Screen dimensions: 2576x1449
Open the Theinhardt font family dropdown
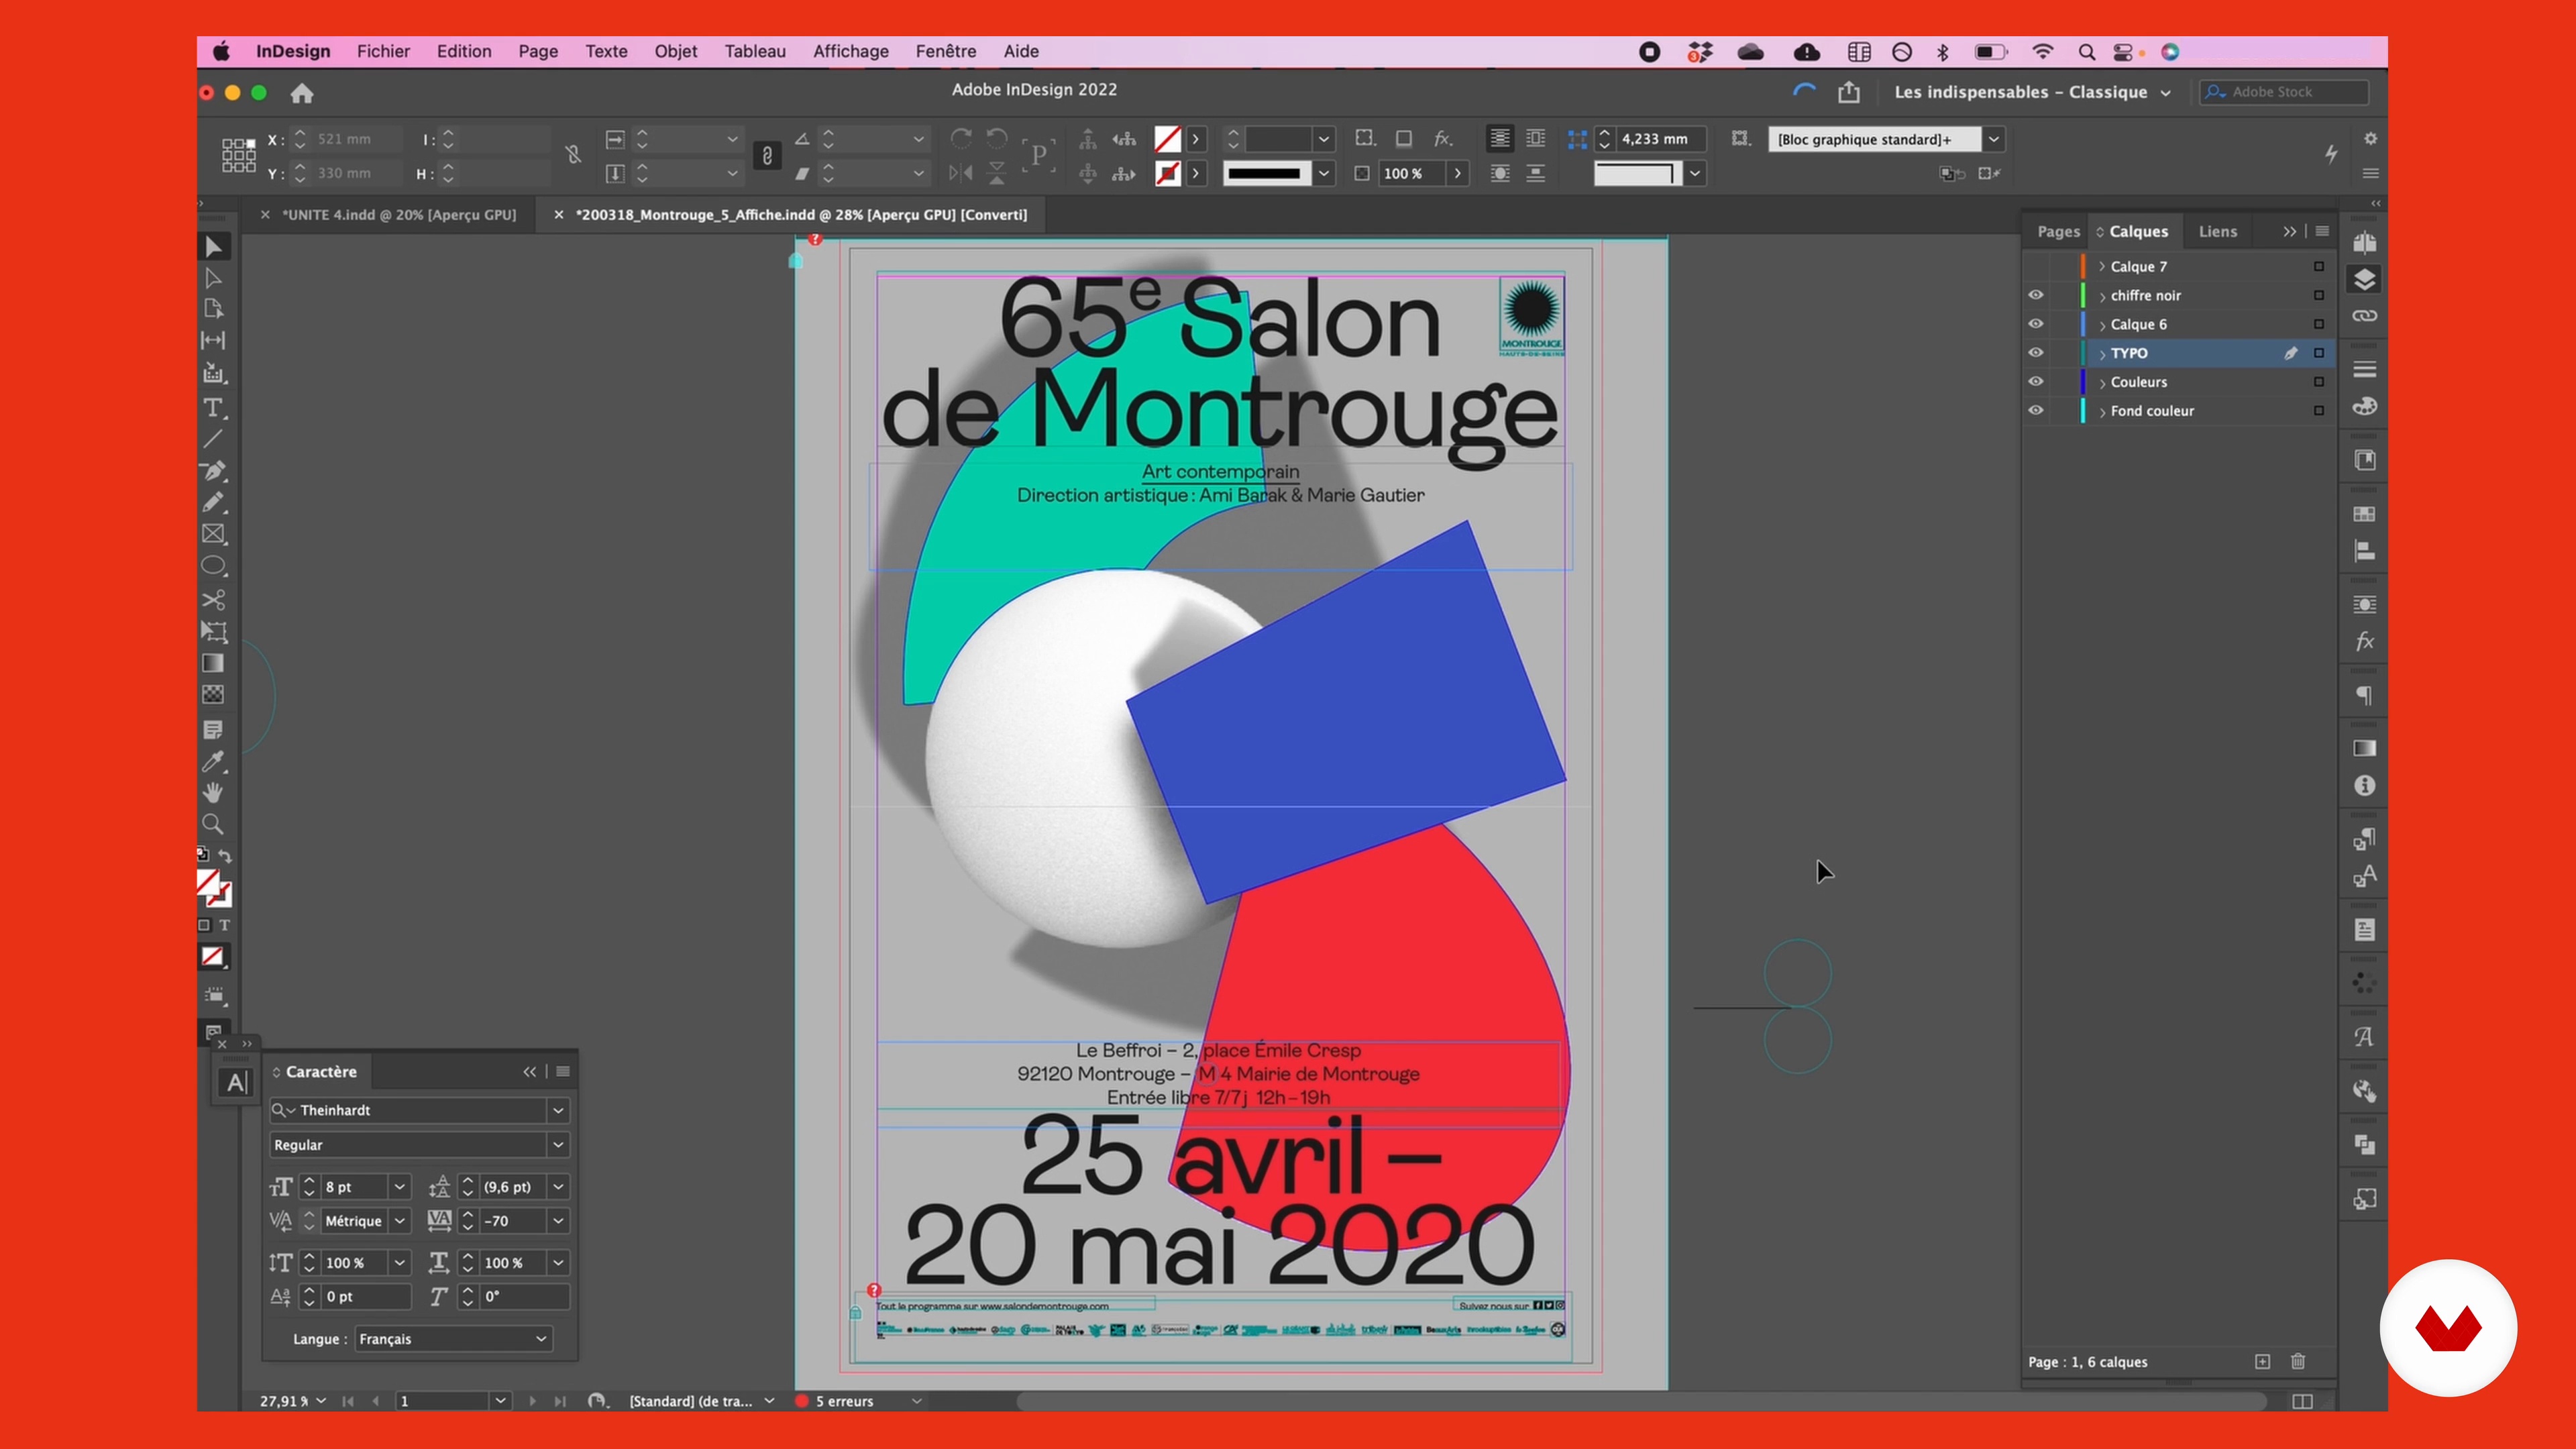pyautogui.click(x=558, y=1110)
